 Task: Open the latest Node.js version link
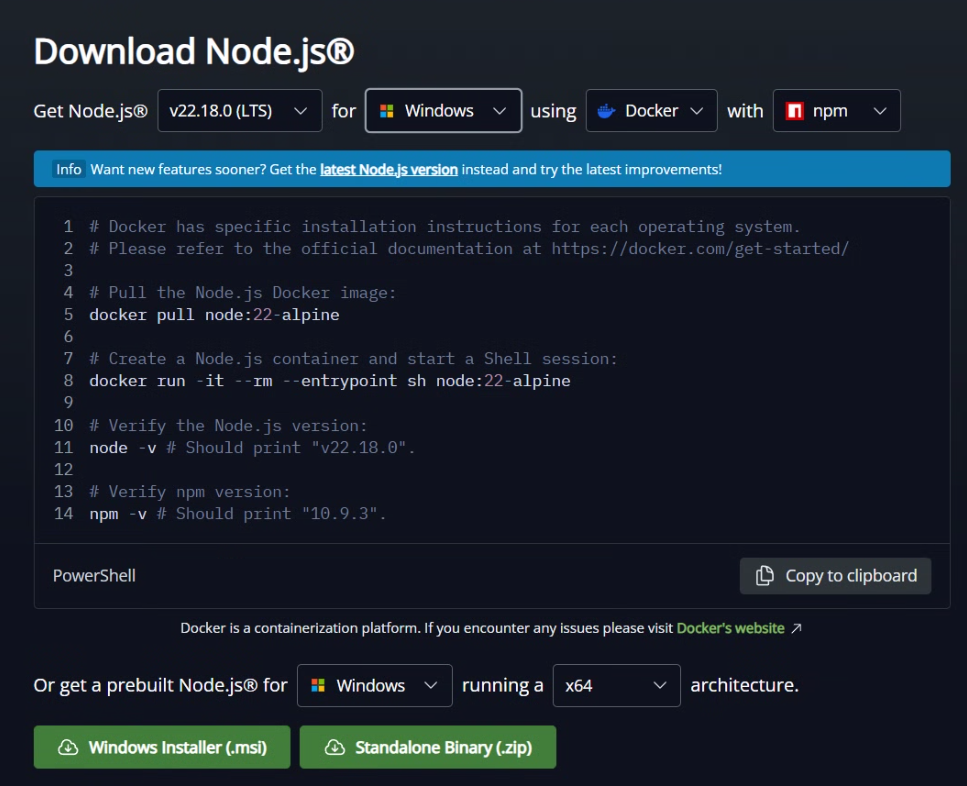(x=389, y=170)
